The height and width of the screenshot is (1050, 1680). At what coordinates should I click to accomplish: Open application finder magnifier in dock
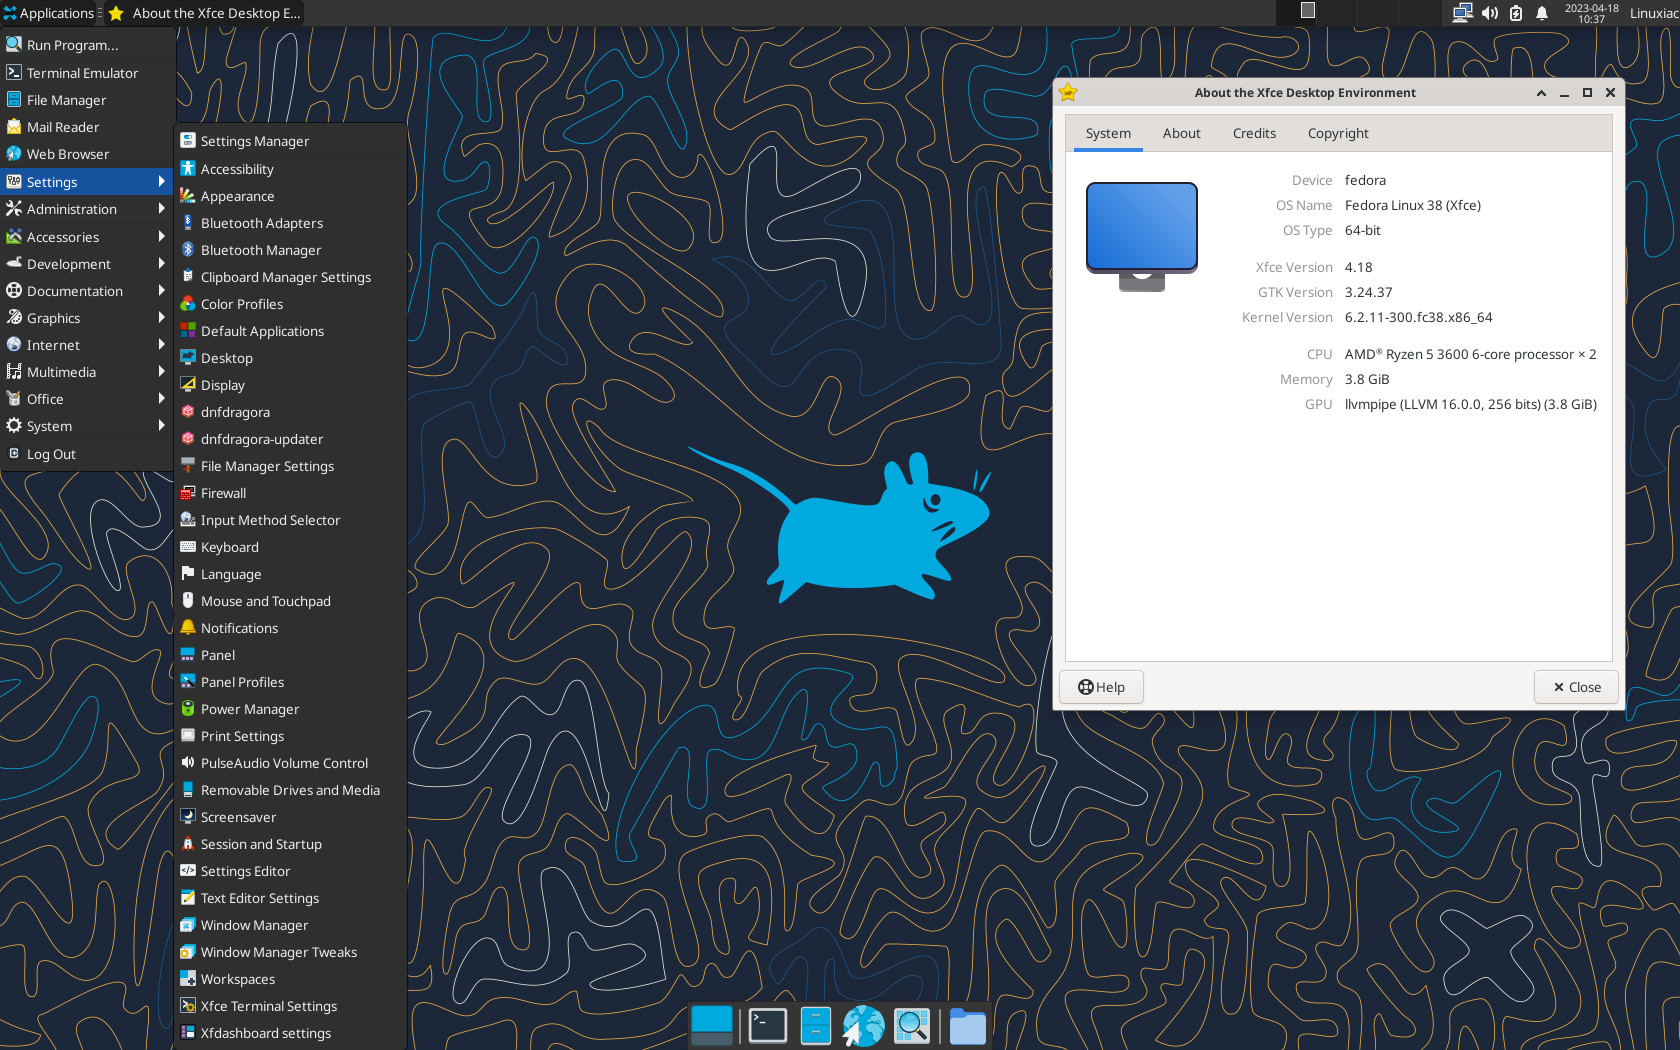pyautogui.click(x=912, y=1025)
